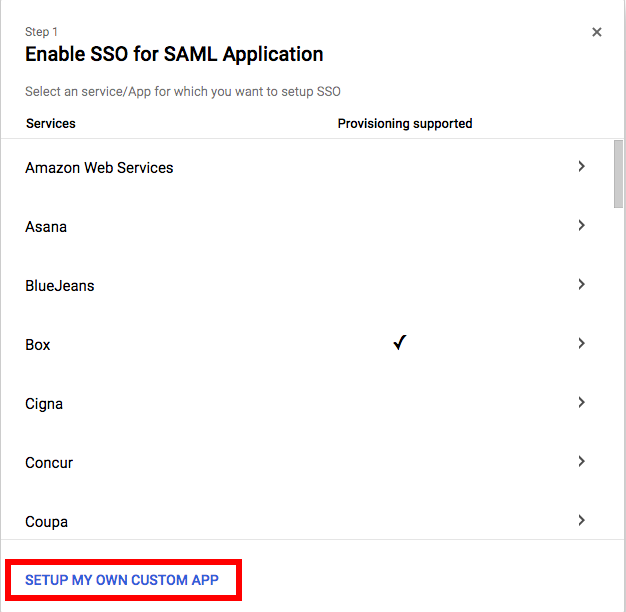Open the Coupa chevron arrow
This screenshot has width=626, height=612.
tap(581, 520)
